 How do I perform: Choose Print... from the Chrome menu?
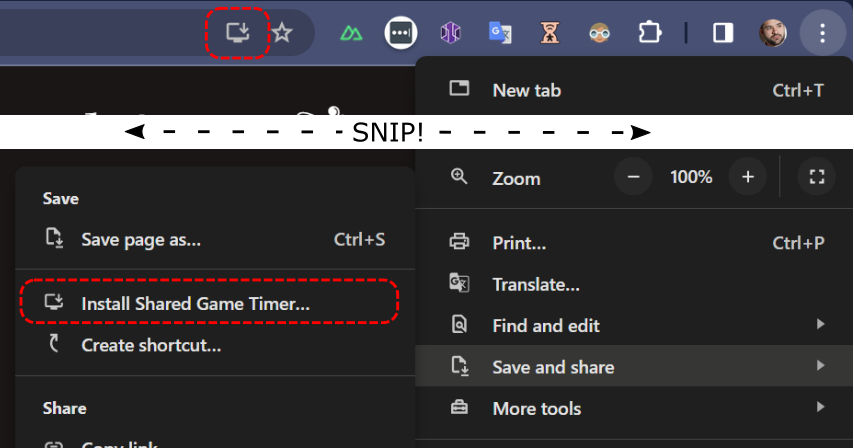(x=519, y=243)
